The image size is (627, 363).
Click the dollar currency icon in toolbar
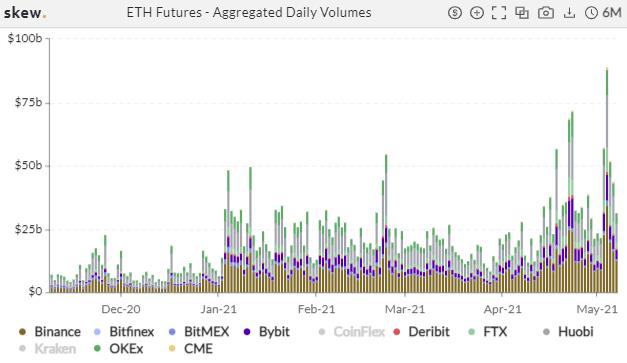click(455, 13)
